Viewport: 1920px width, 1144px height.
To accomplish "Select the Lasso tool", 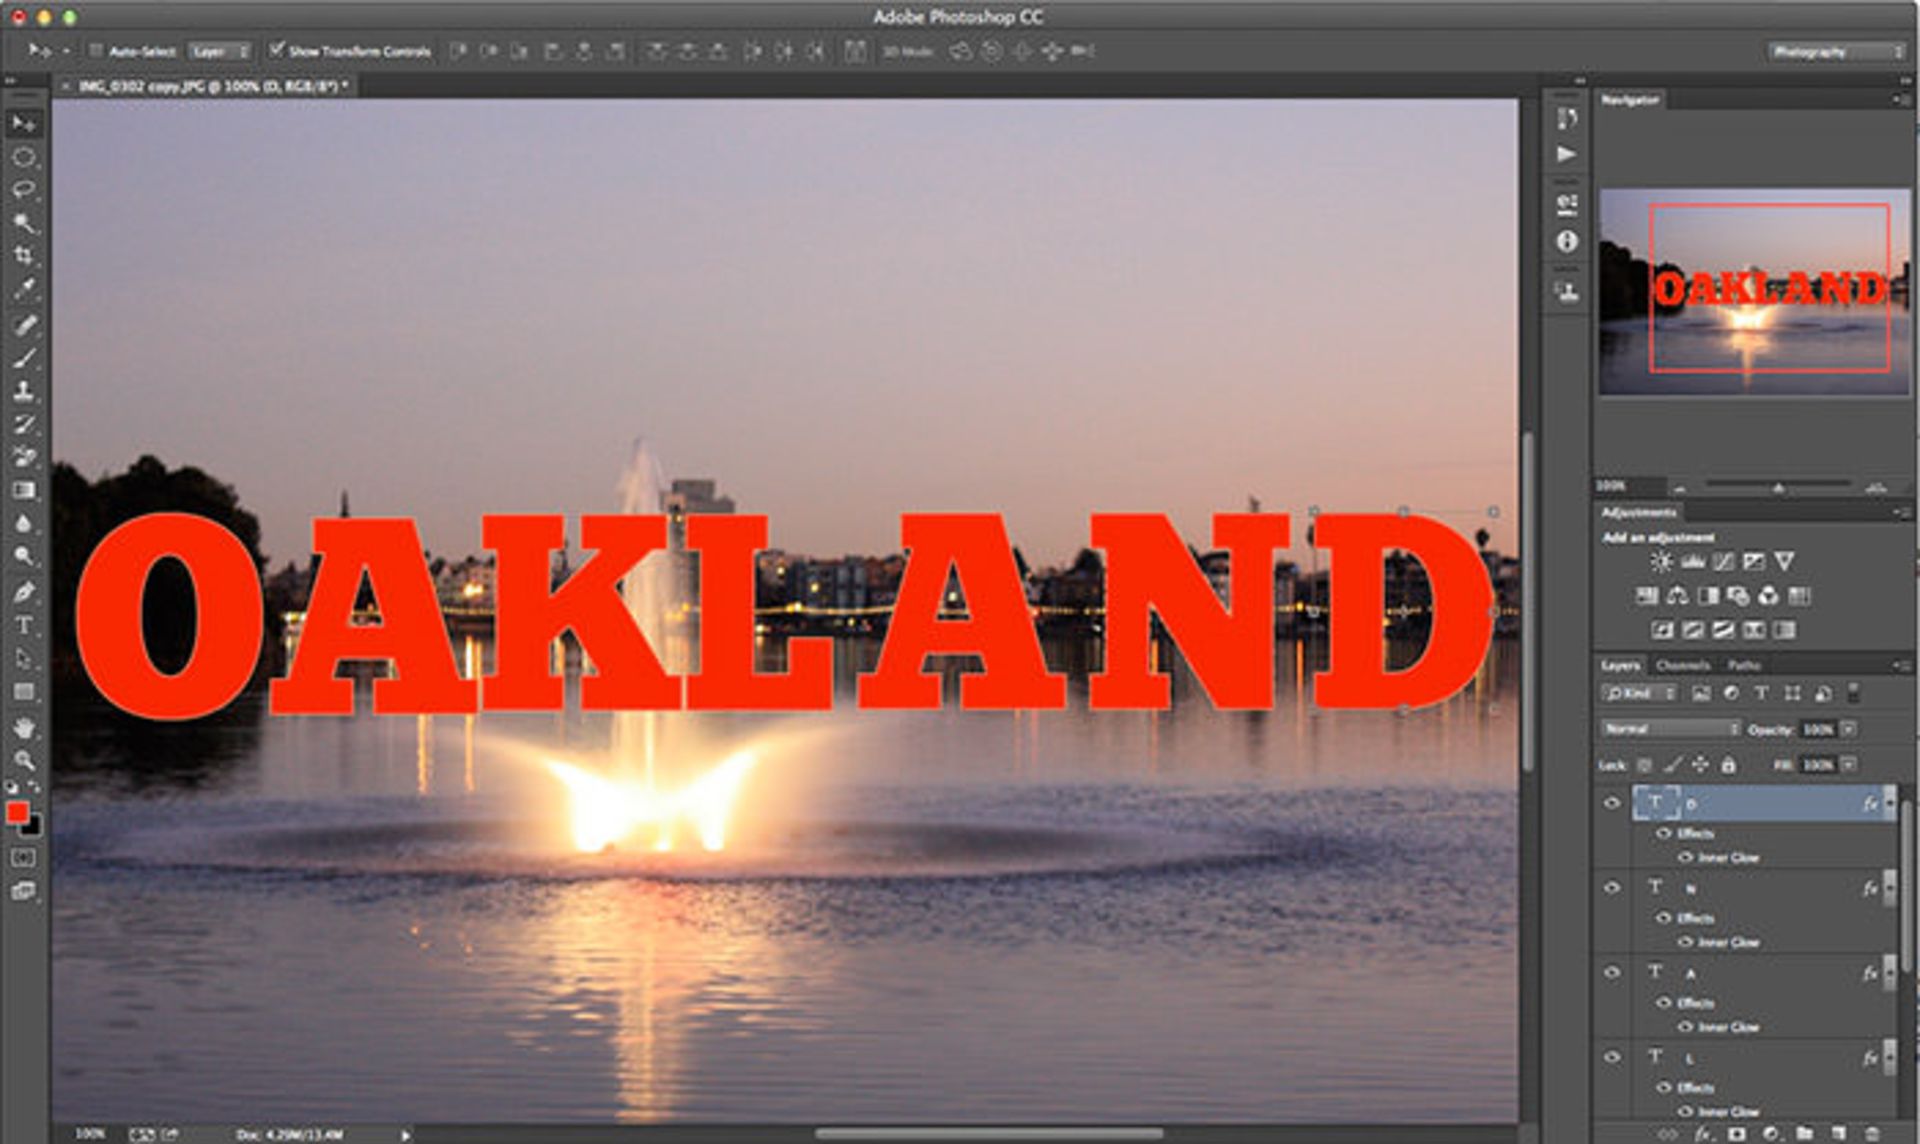I will tap(24, 190).
